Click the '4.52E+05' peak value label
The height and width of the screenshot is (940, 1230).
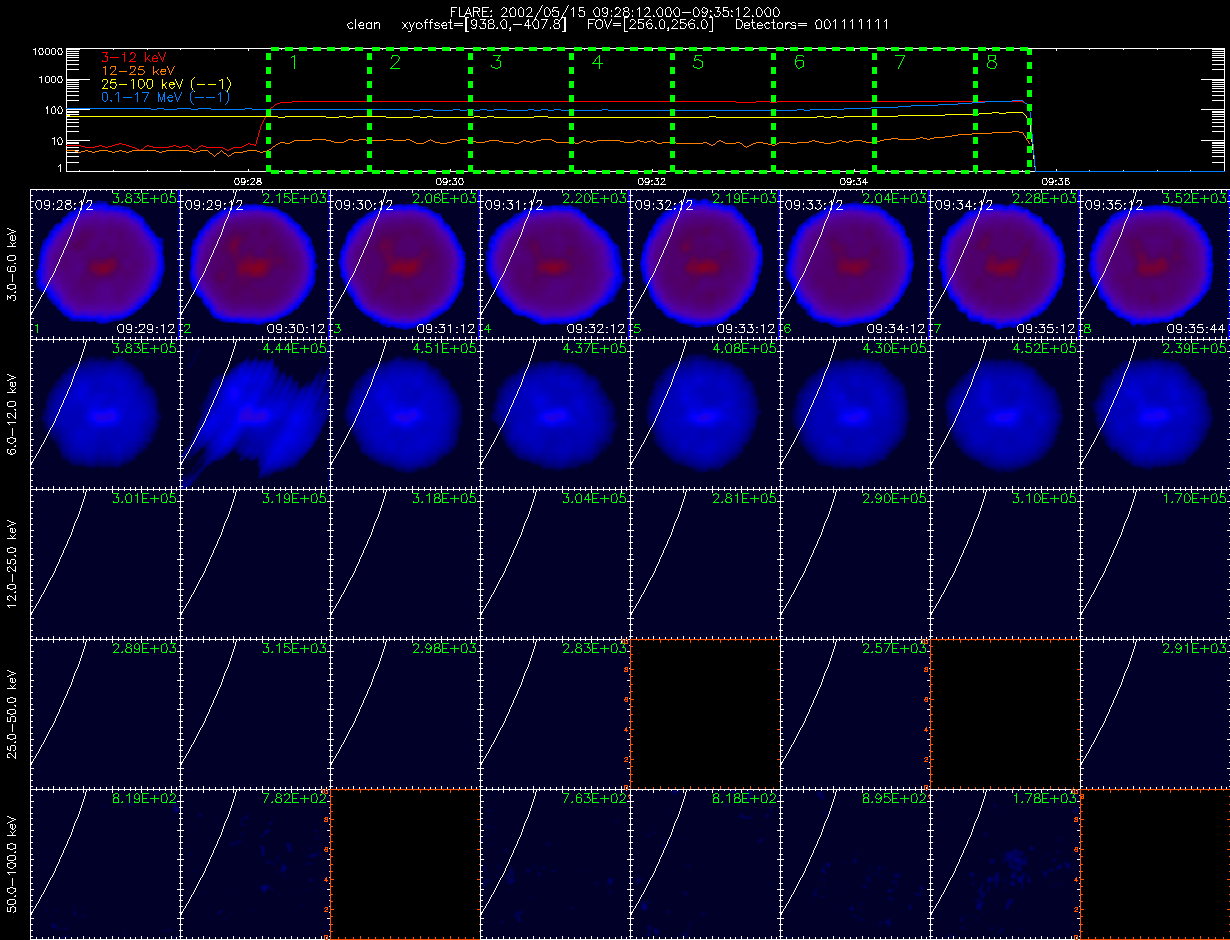1045,349
